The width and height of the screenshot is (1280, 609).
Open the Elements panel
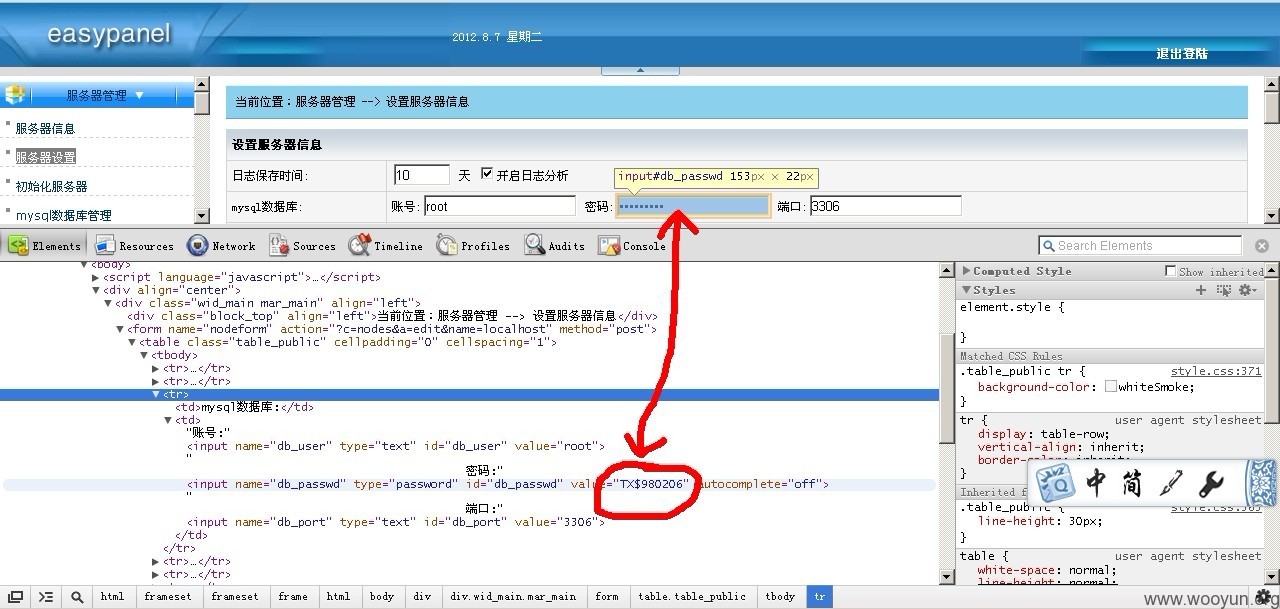45,245
